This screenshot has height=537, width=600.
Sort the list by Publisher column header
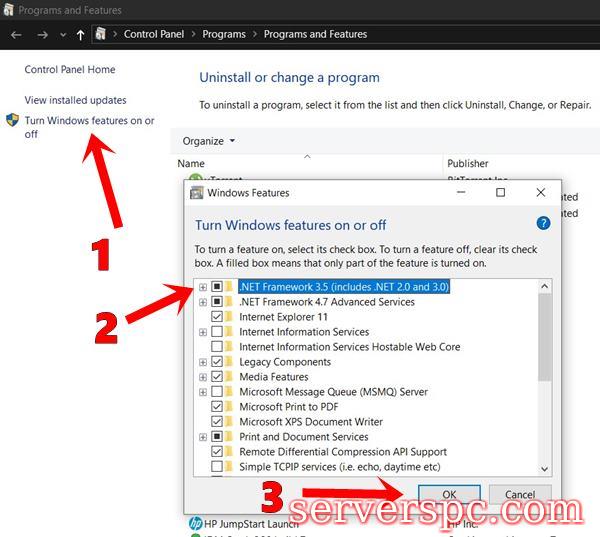468,163
